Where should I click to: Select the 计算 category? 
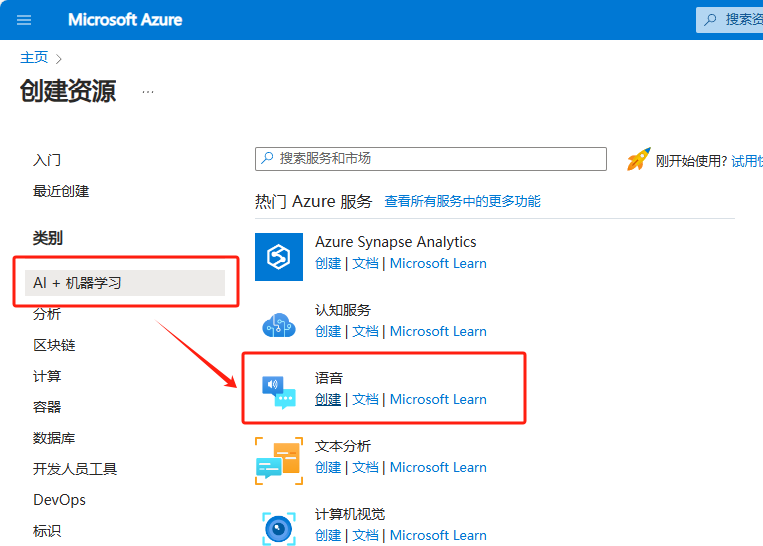click(x=47, y=376)
